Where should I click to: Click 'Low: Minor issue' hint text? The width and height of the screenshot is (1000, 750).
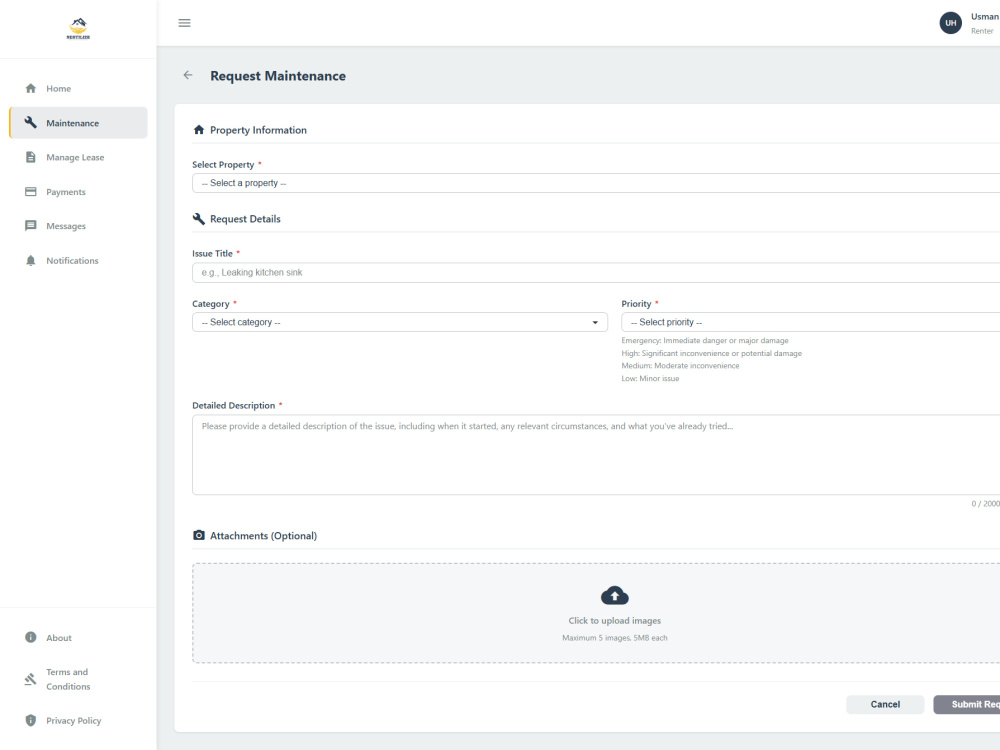pos(651,378)
